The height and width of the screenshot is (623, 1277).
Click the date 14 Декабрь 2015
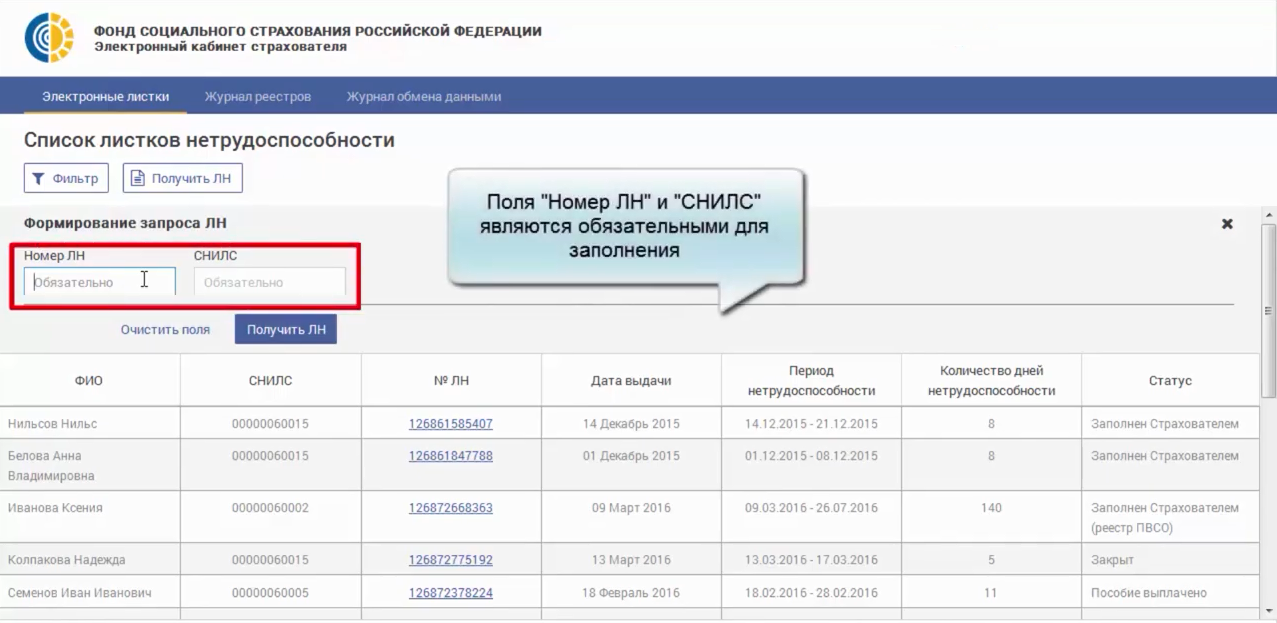point(631,424)
